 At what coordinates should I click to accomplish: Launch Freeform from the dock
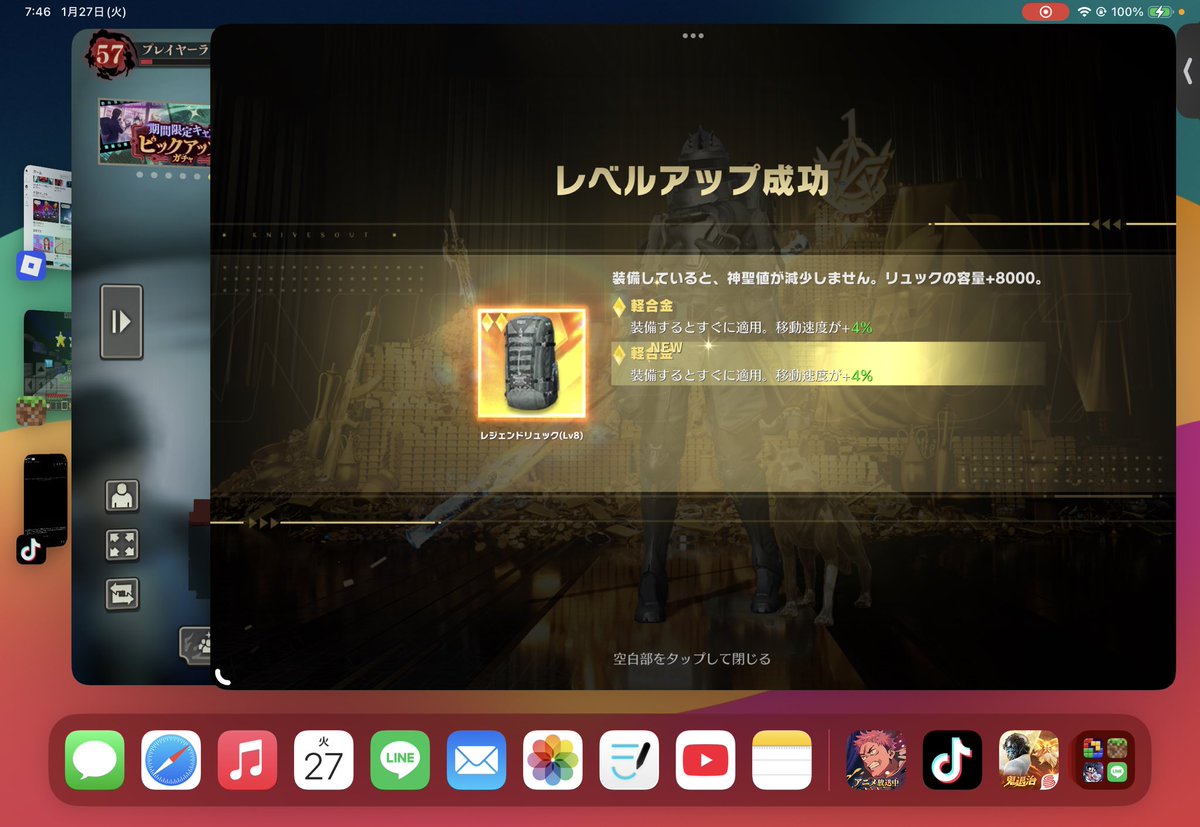[629, 760]
